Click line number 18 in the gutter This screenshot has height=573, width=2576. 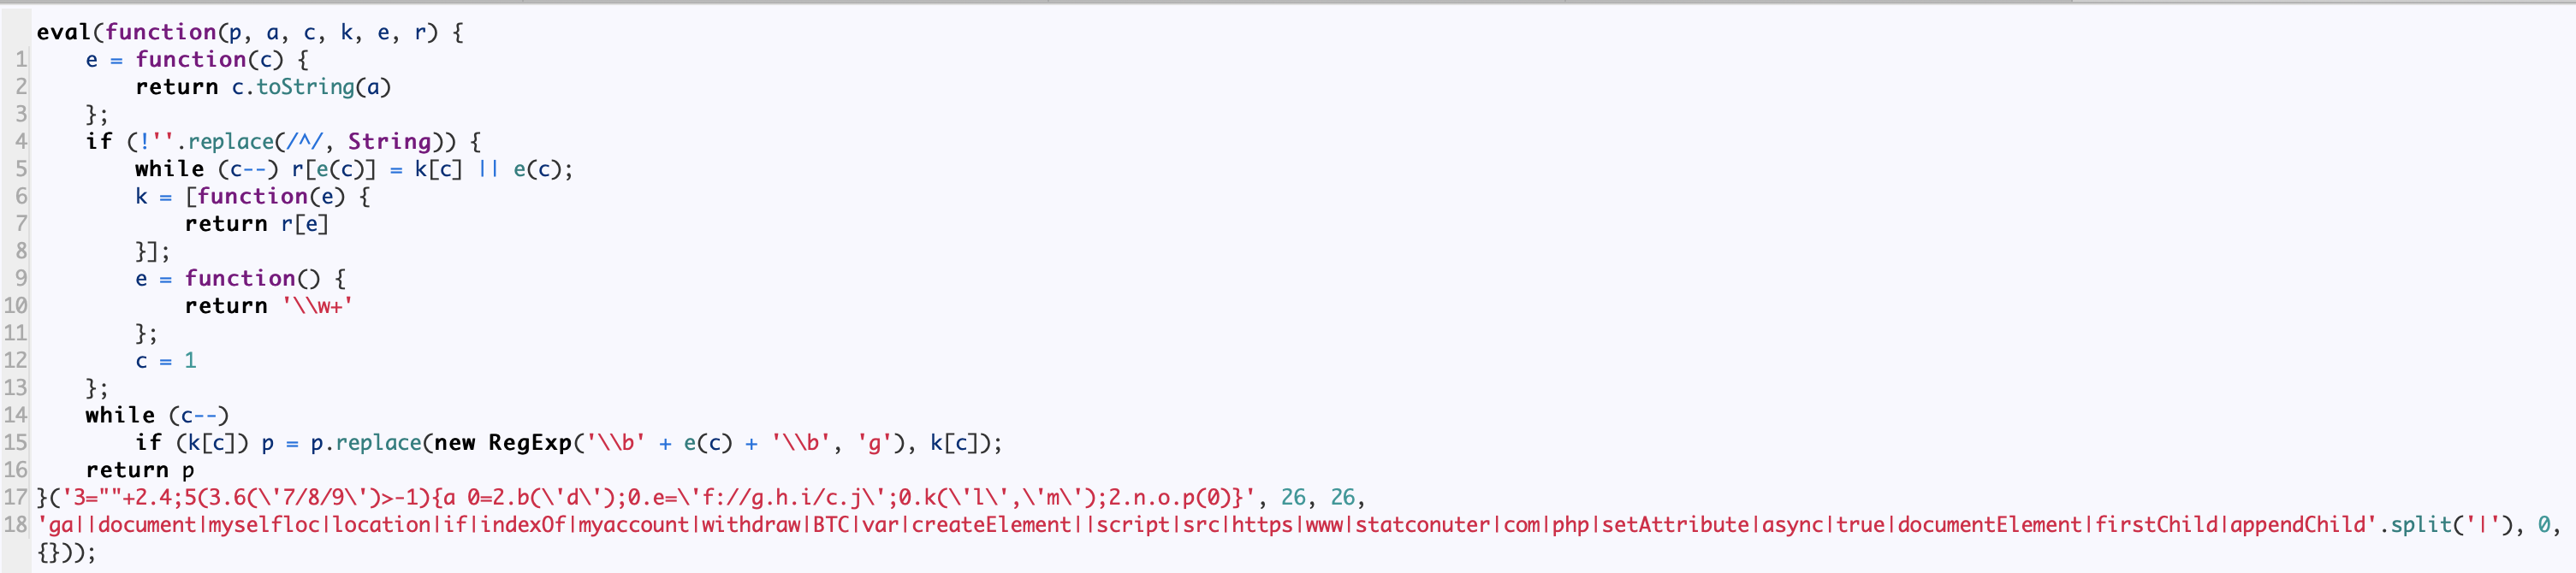[15, 524]
